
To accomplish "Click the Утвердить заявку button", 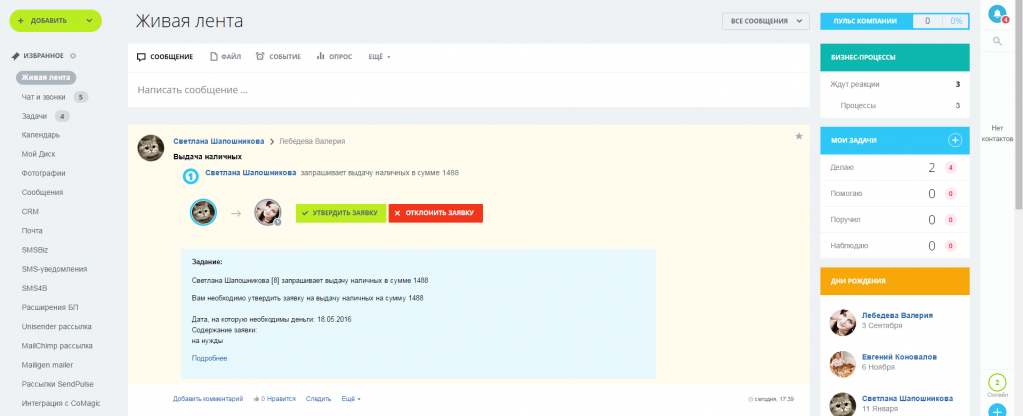I will pos(341,213).
